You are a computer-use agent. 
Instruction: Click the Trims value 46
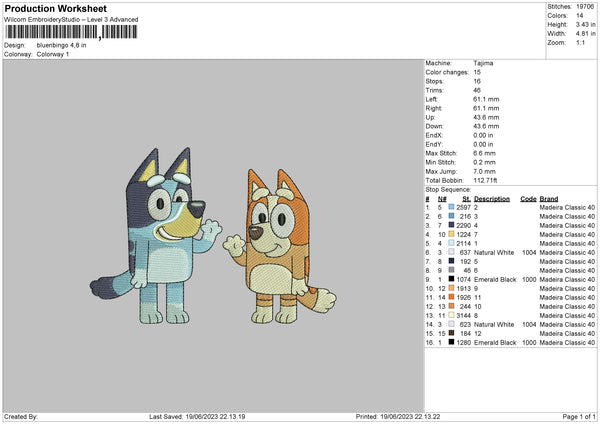pos(477,90)
